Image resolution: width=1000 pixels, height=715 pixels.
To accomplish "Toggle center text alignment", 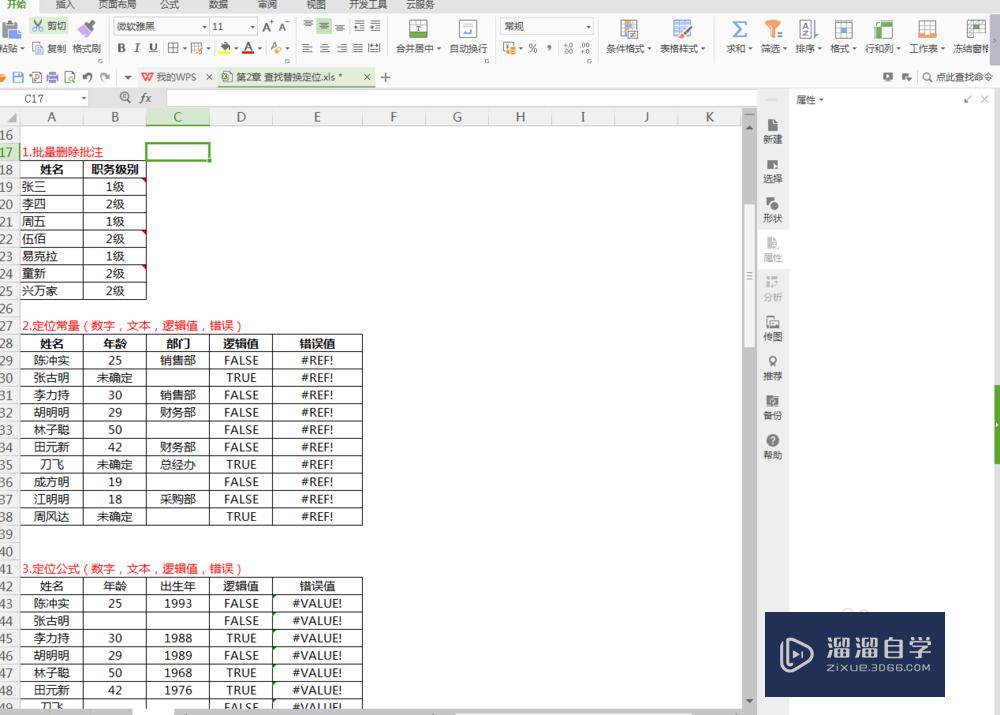I will [x=325, y=48].
